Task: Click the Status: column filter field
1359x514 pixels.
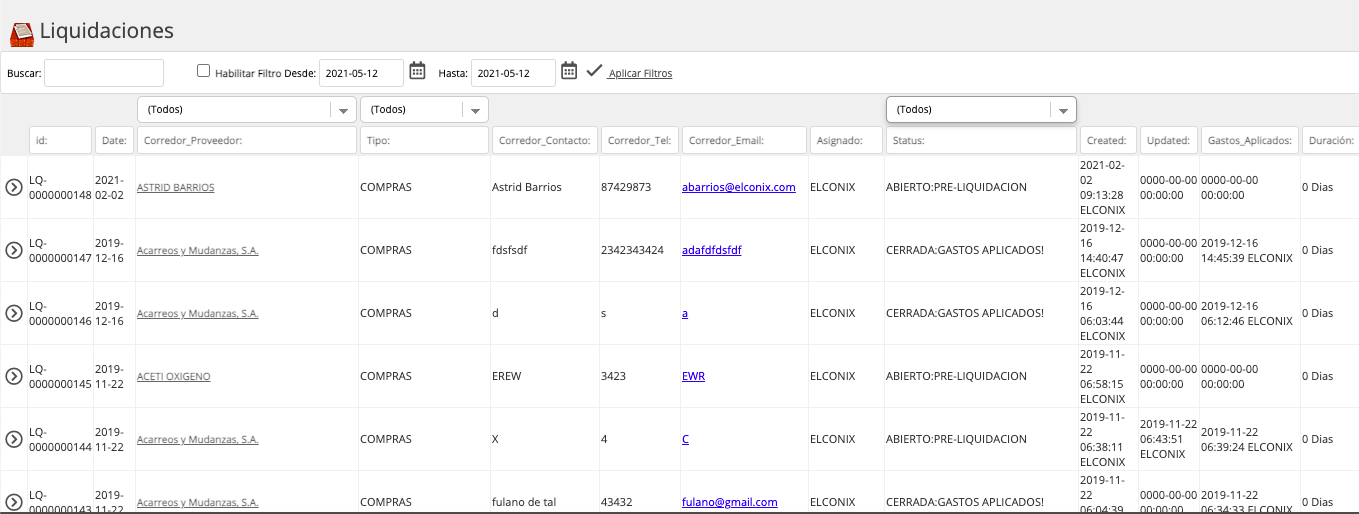Action: (981, 141)
